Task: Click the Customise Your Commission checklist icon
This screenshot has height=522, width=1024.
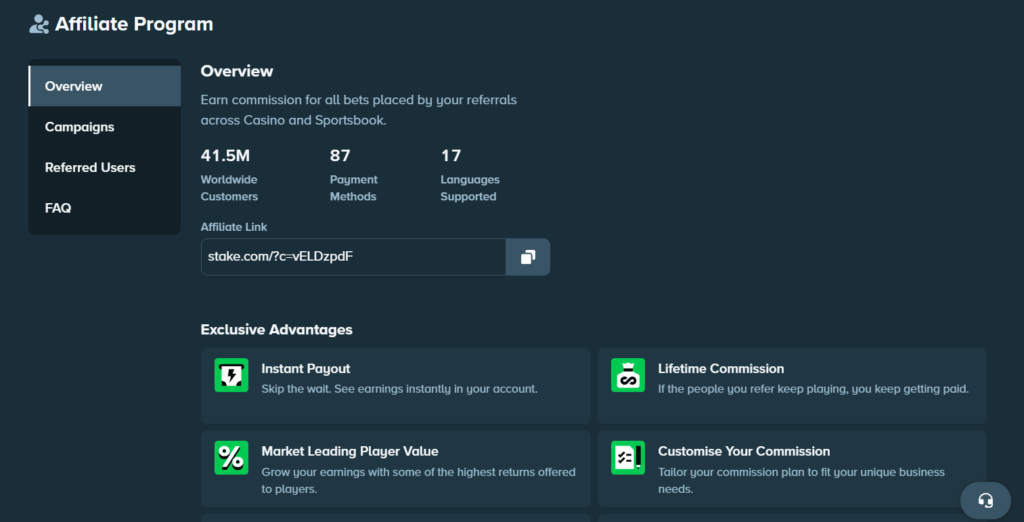Action: 628,457
